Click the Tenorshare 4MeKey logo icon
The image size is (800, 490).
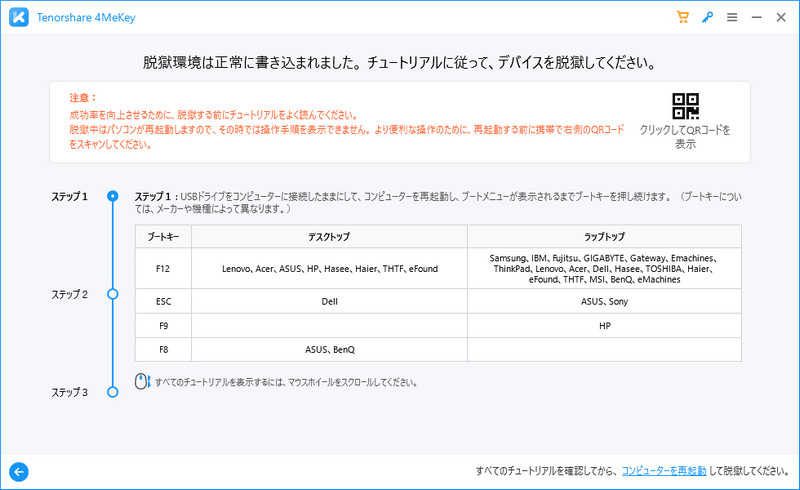(x=19, y=17)
